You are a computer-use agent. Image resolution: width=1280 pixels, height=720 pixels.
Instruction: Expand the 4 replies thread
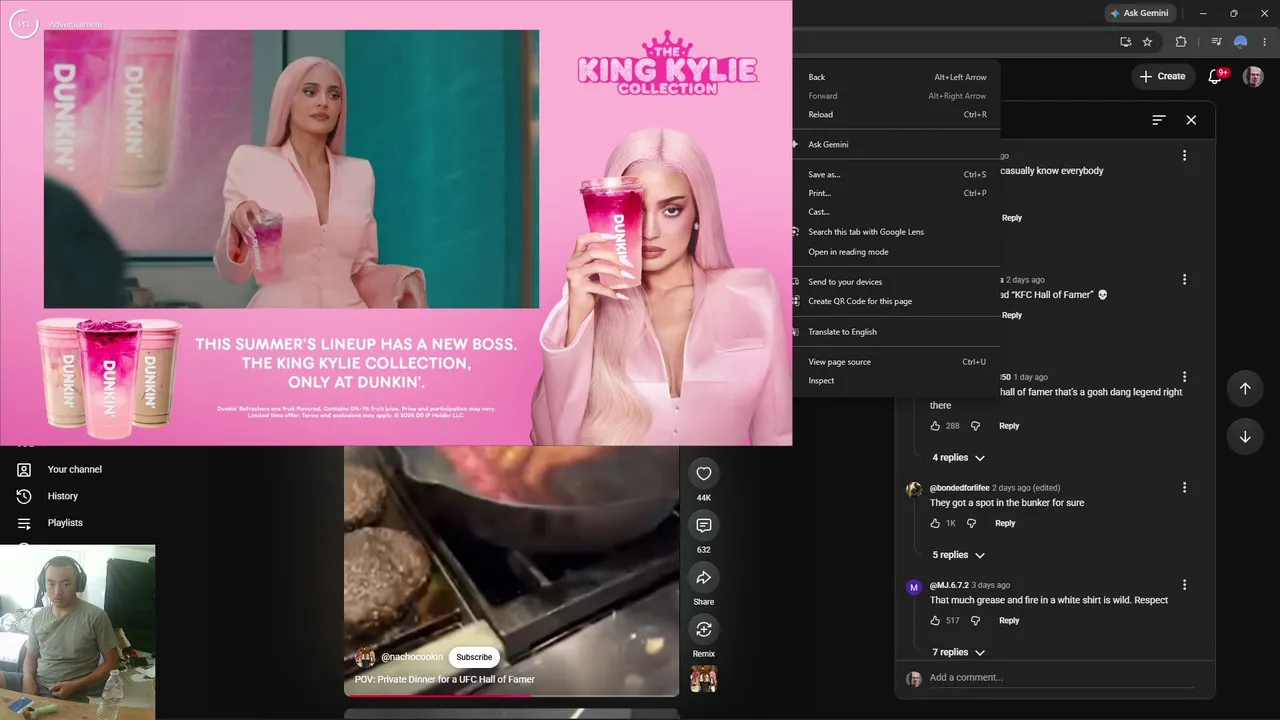point(958,458)
